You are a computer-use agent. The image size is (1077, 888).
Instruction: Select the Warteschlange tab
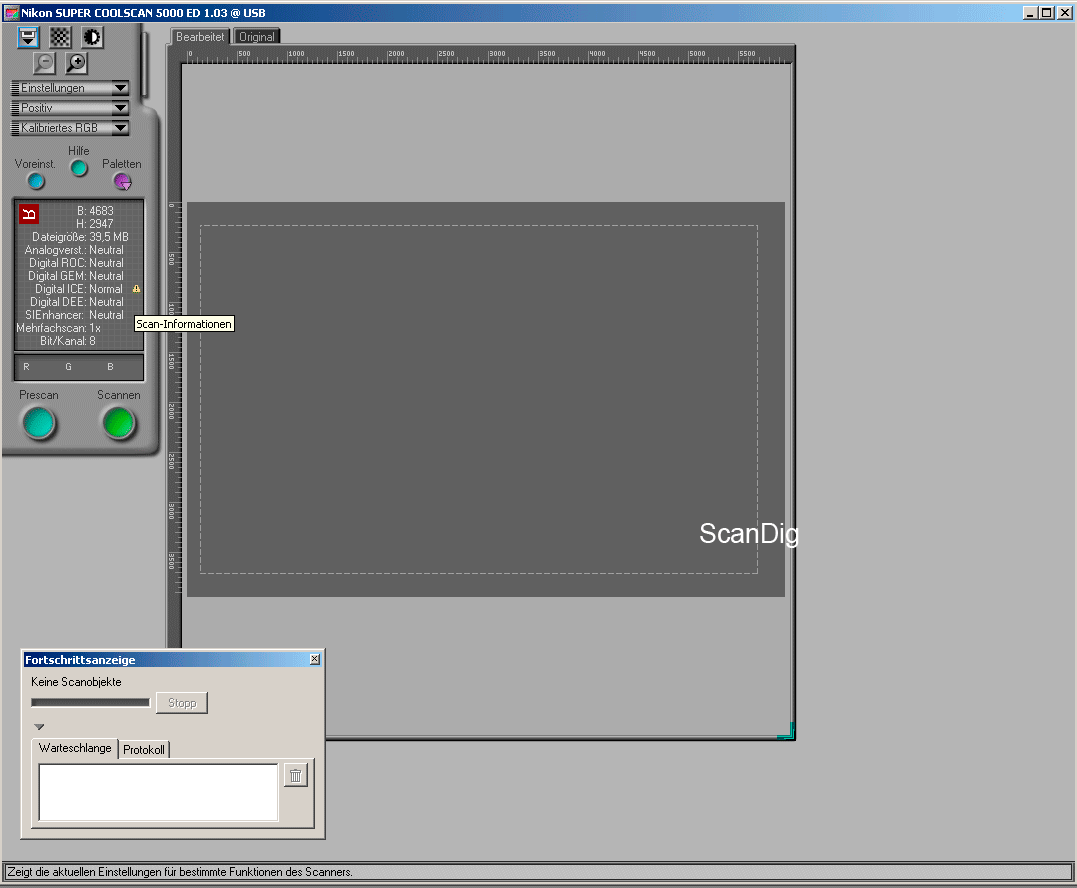click(75, 748)
